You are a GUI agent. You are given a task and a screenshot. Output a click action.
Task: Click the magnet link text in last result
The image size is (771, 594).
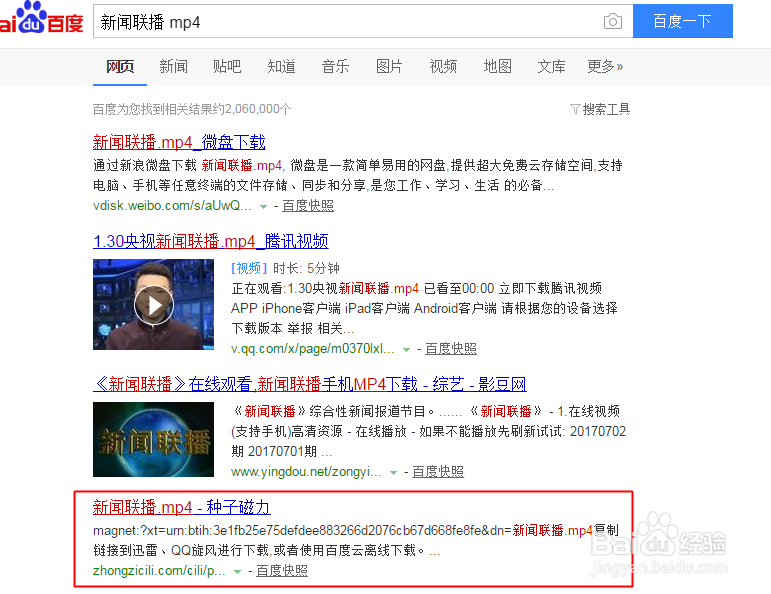343,531
